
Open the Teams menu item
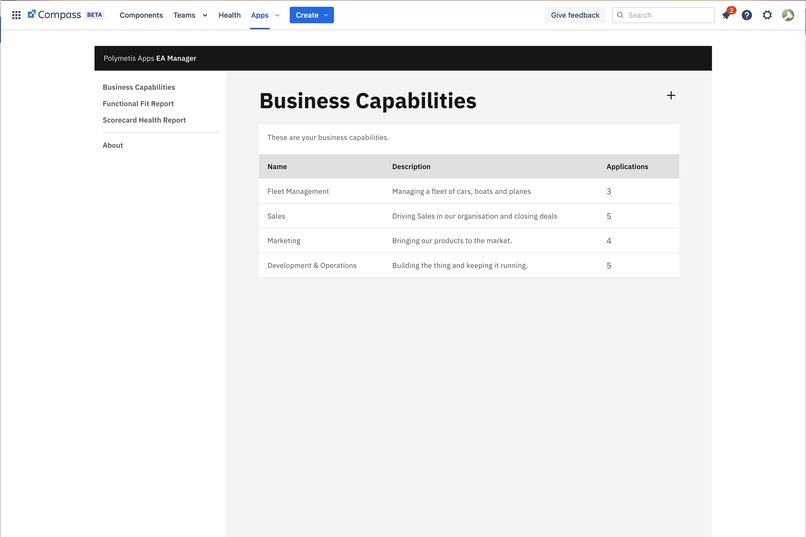(x=184, y=15)
